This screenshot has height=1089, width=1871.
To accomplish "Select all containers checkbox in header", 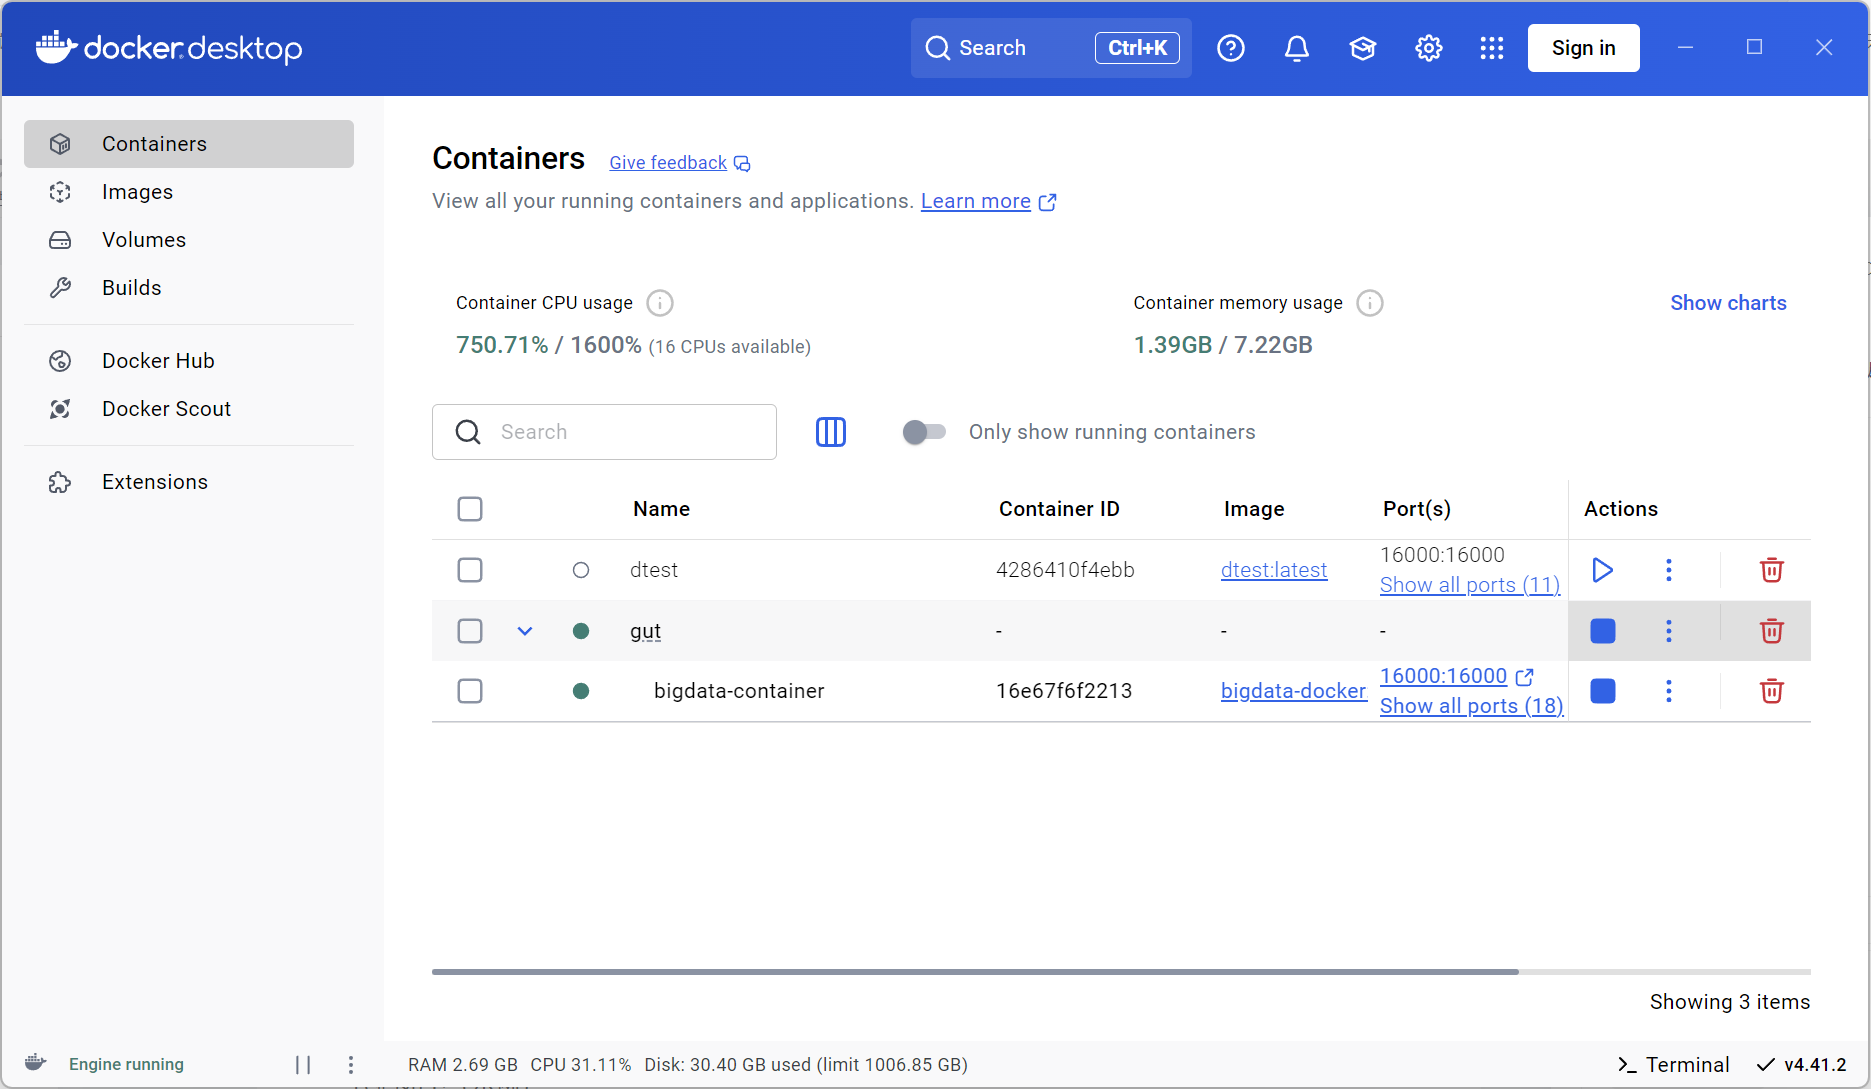I will pyautogui.click(x=470, y=509).
